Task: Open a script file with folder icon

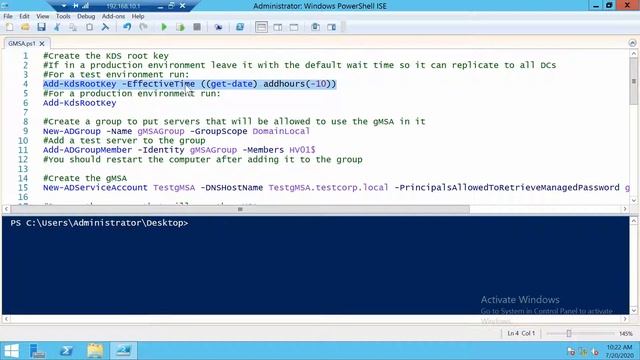Action: tap(25, 27)
